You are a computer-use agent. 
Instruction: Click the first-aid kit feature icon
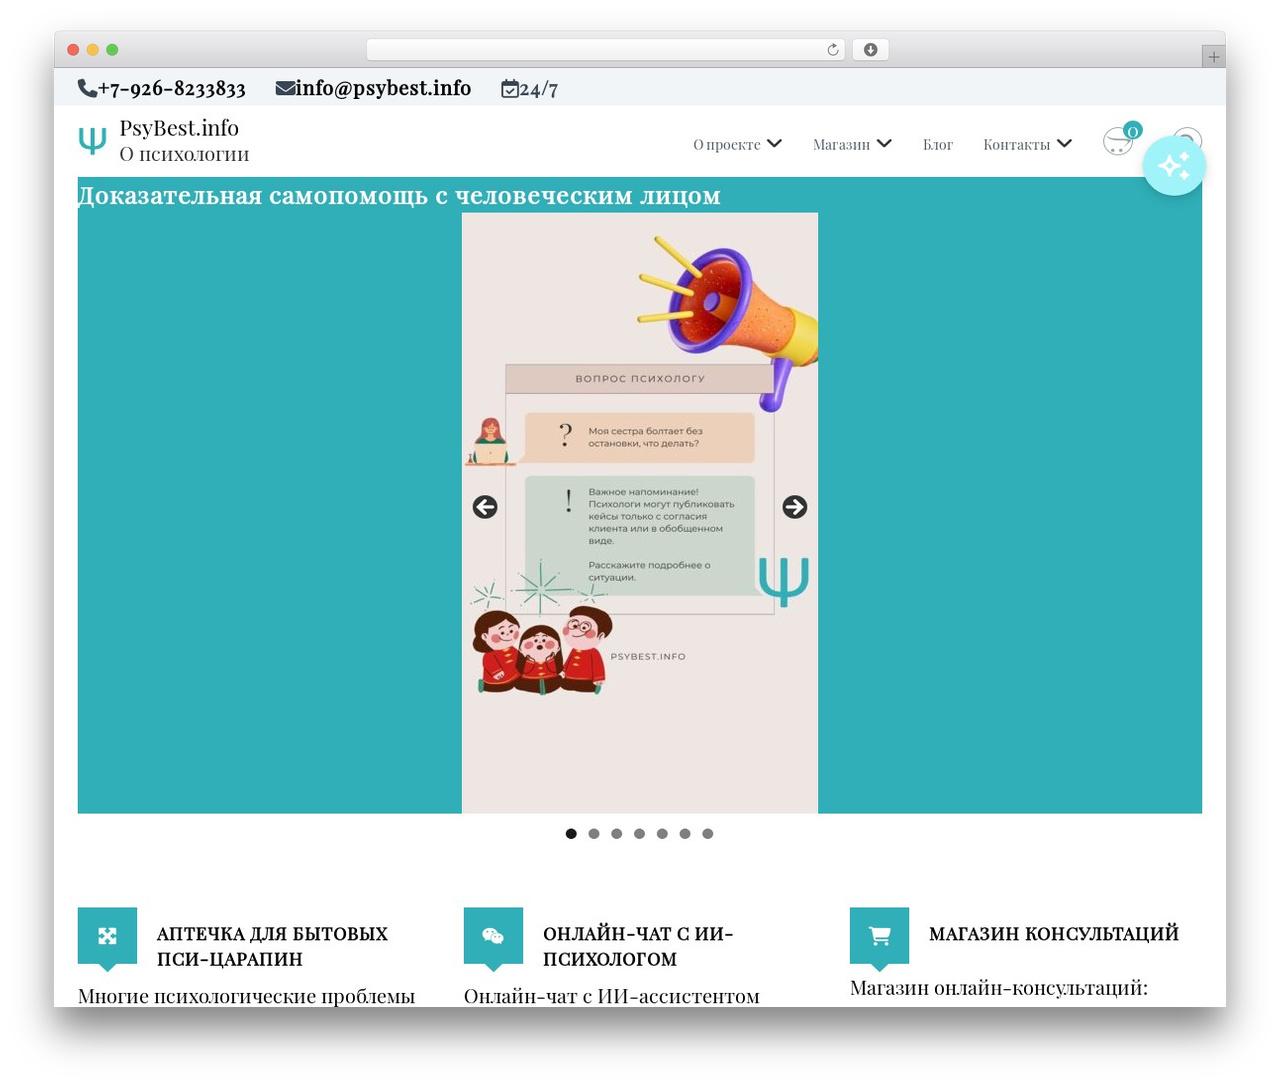pyautogui.click(x=107, y=936)
